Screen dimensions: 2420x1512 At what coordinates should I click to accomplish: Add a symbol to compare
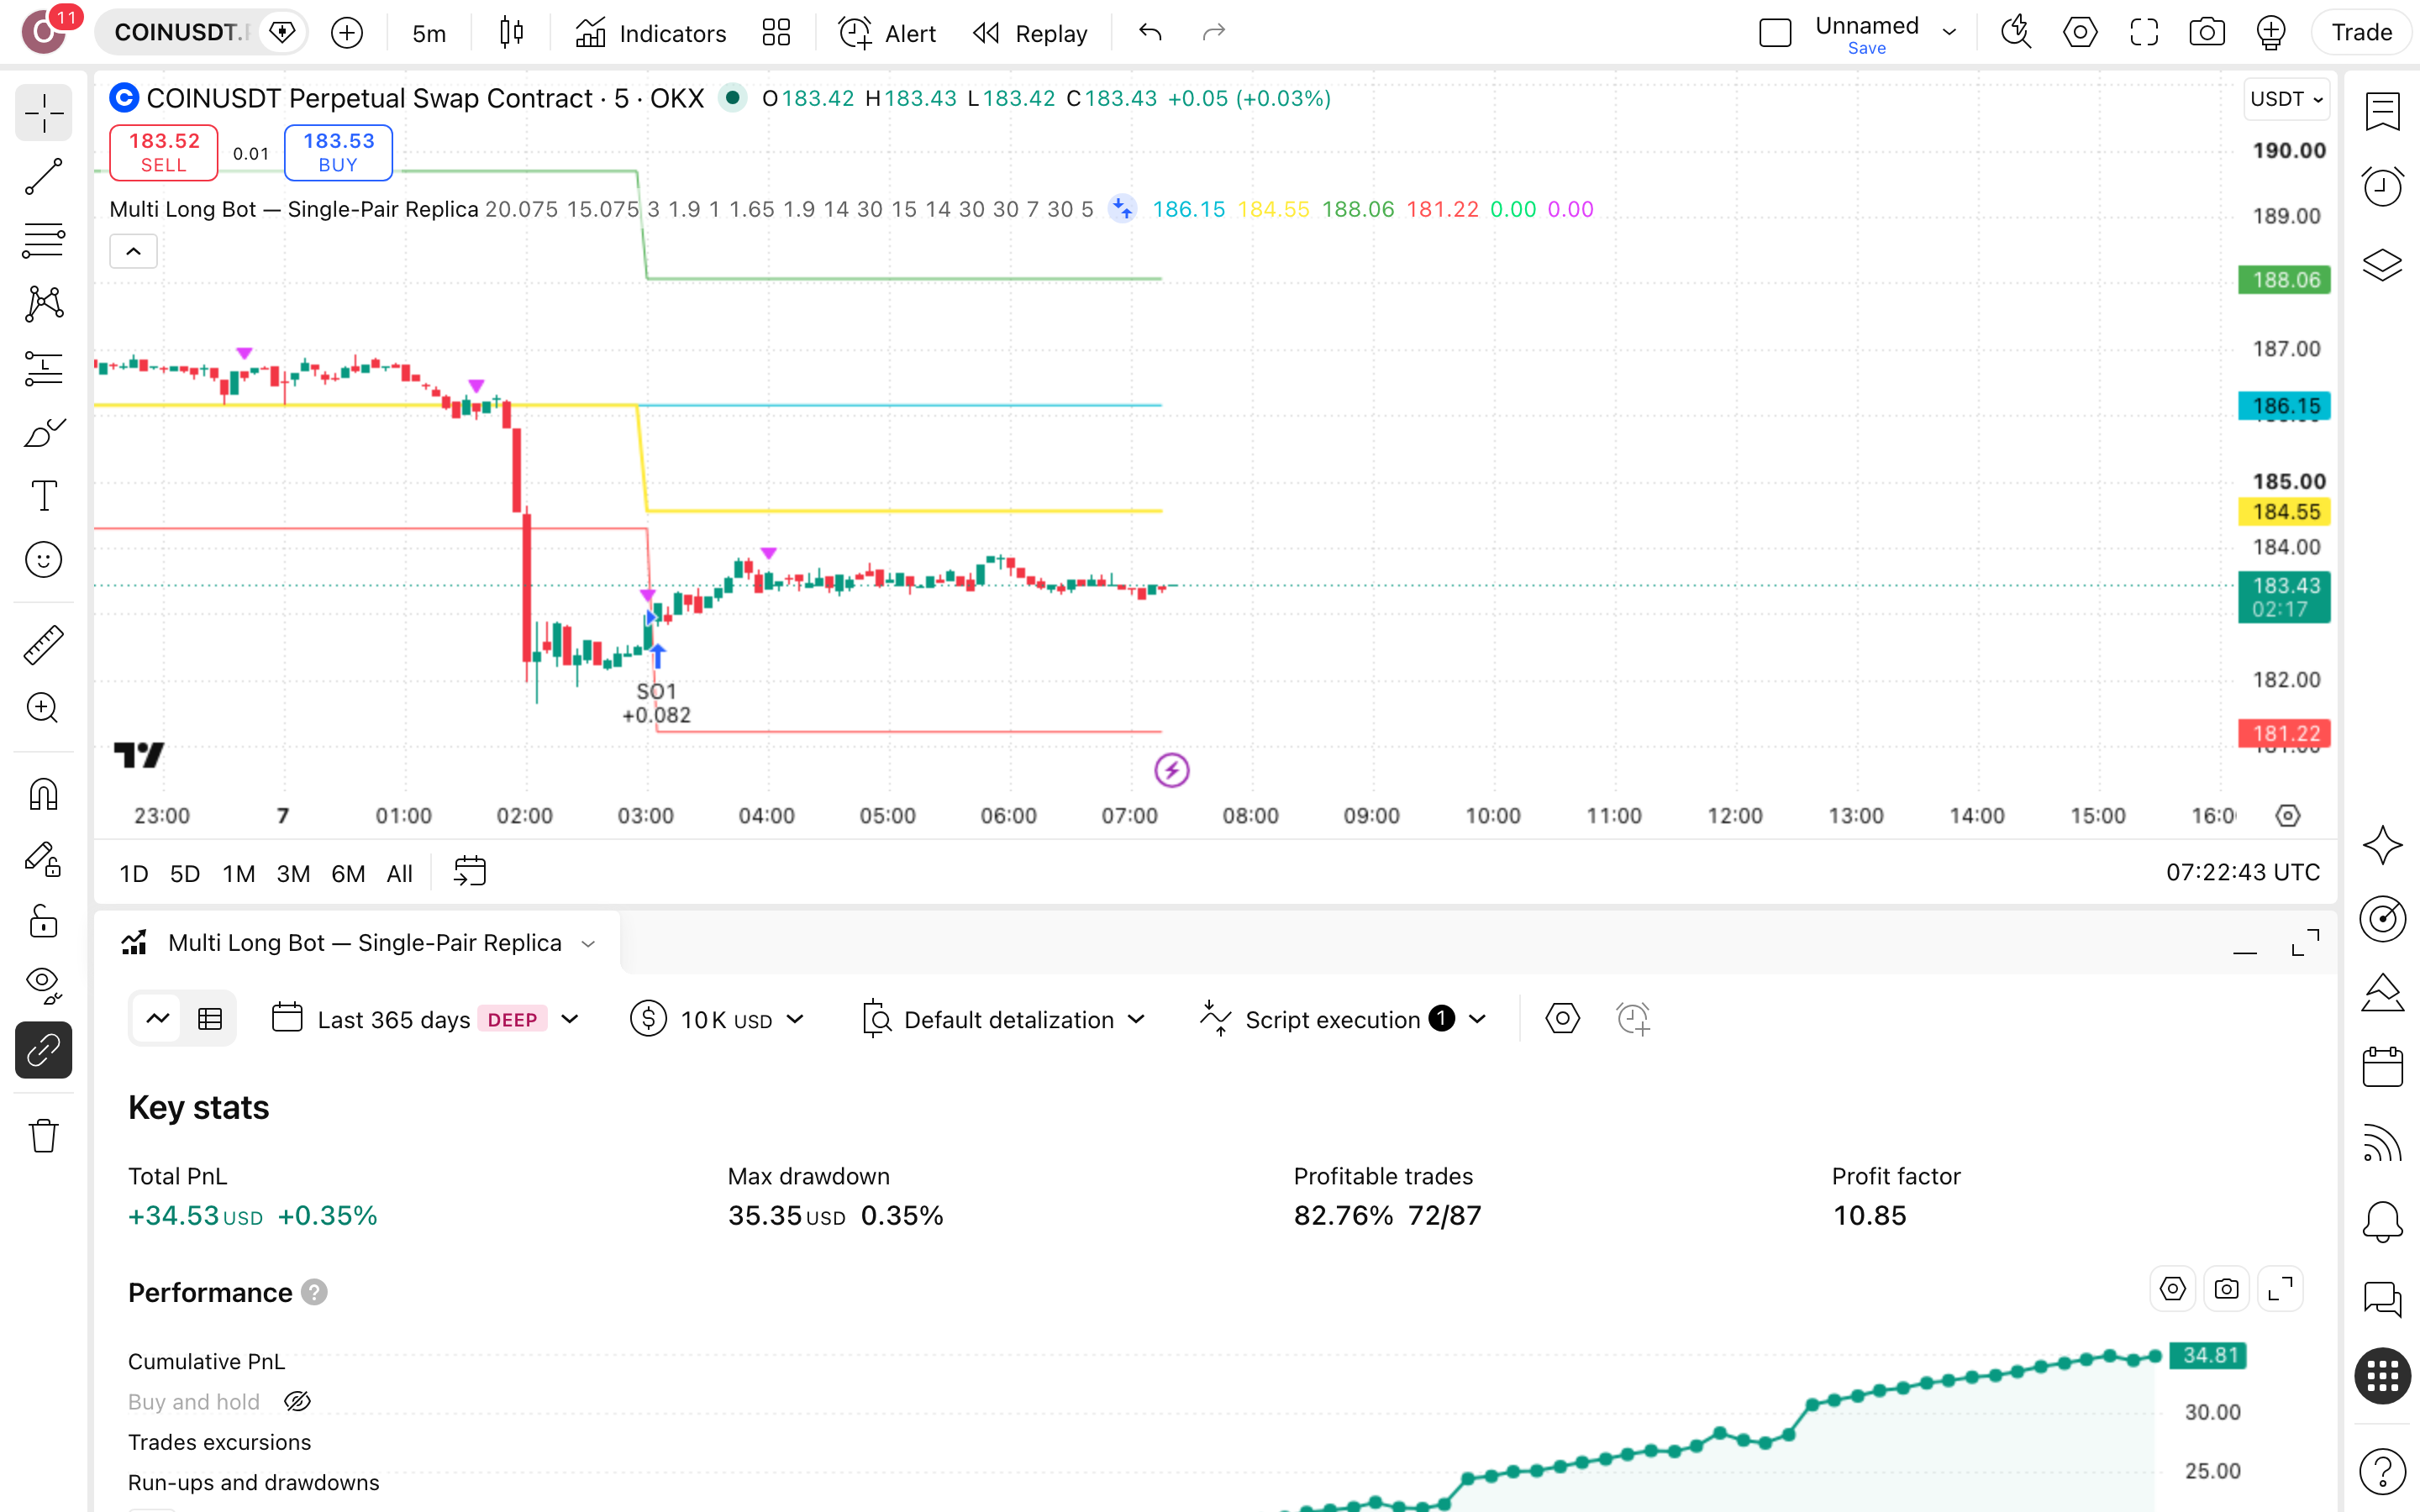[347, 33]
